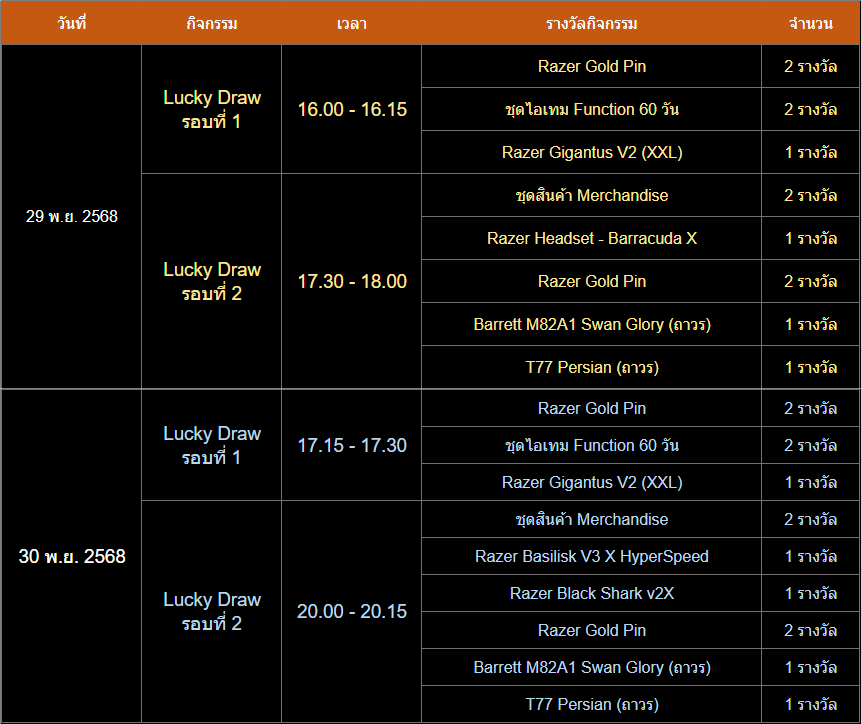Viewport: 861px width, 724px height.
Task: Click the รางวัลกิจกรรม column header
Action: [592, 23]
